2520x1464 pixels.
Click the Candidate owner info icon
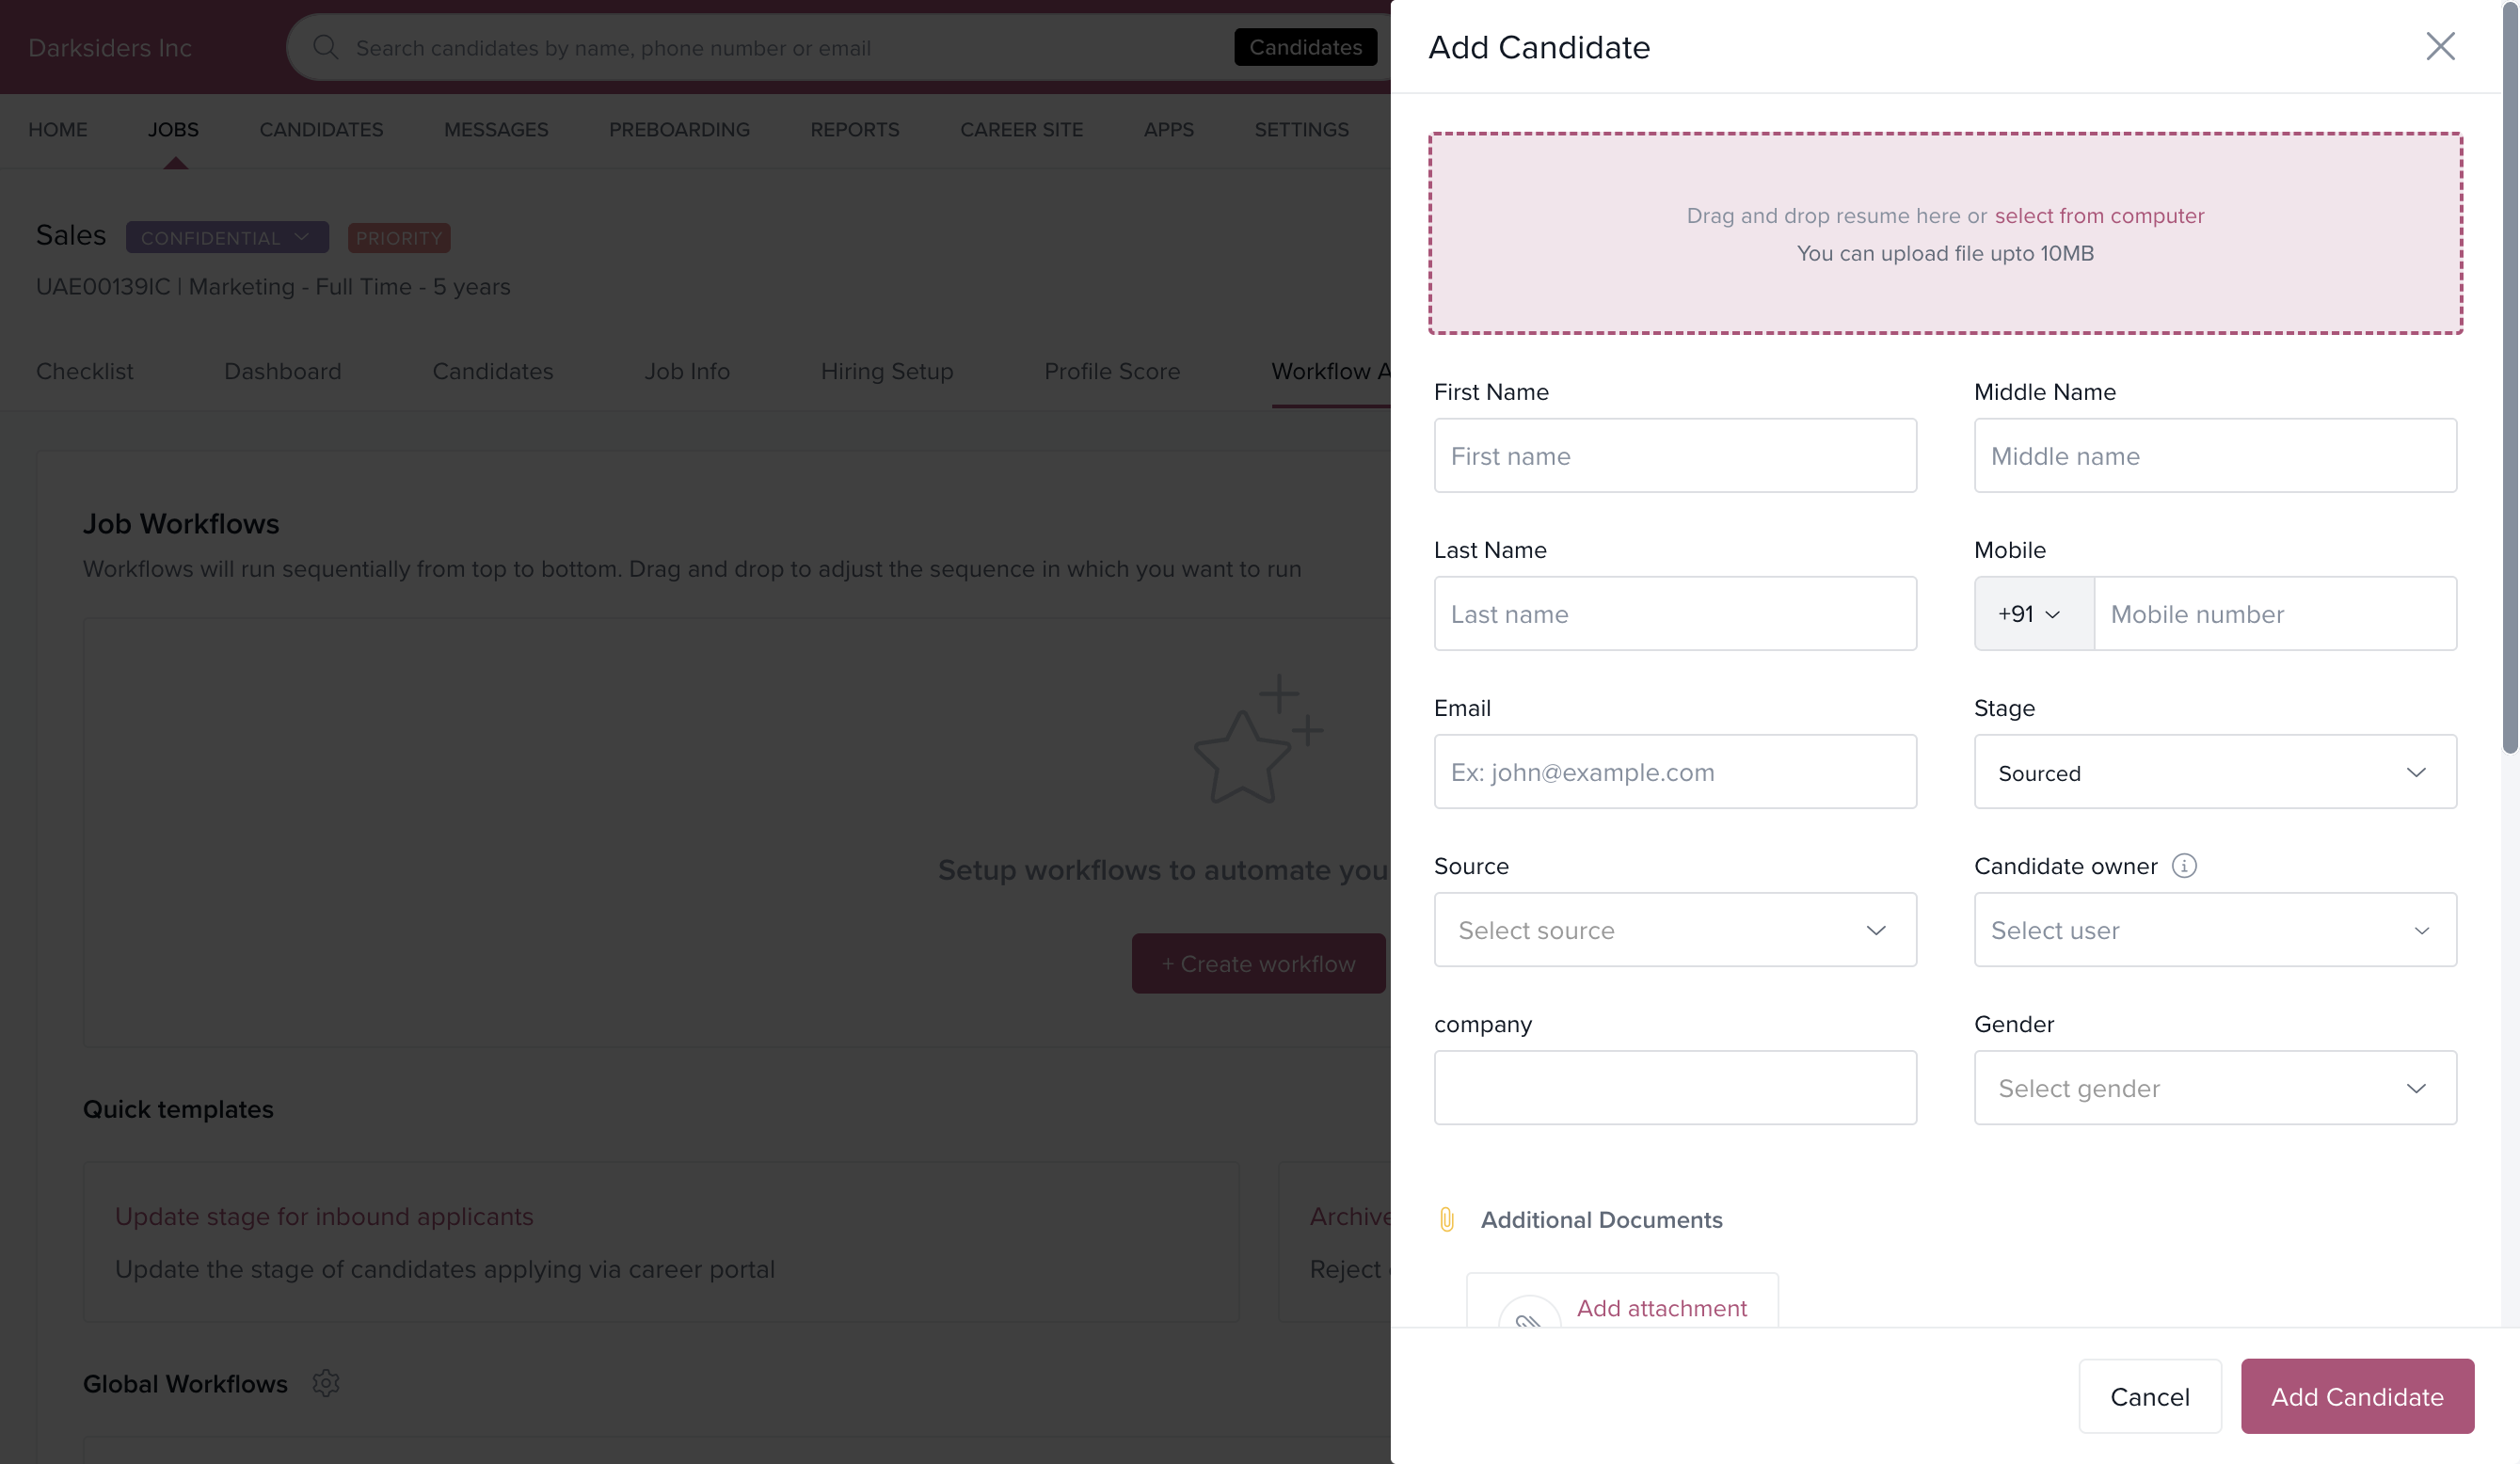click(x=2184, y=866)
